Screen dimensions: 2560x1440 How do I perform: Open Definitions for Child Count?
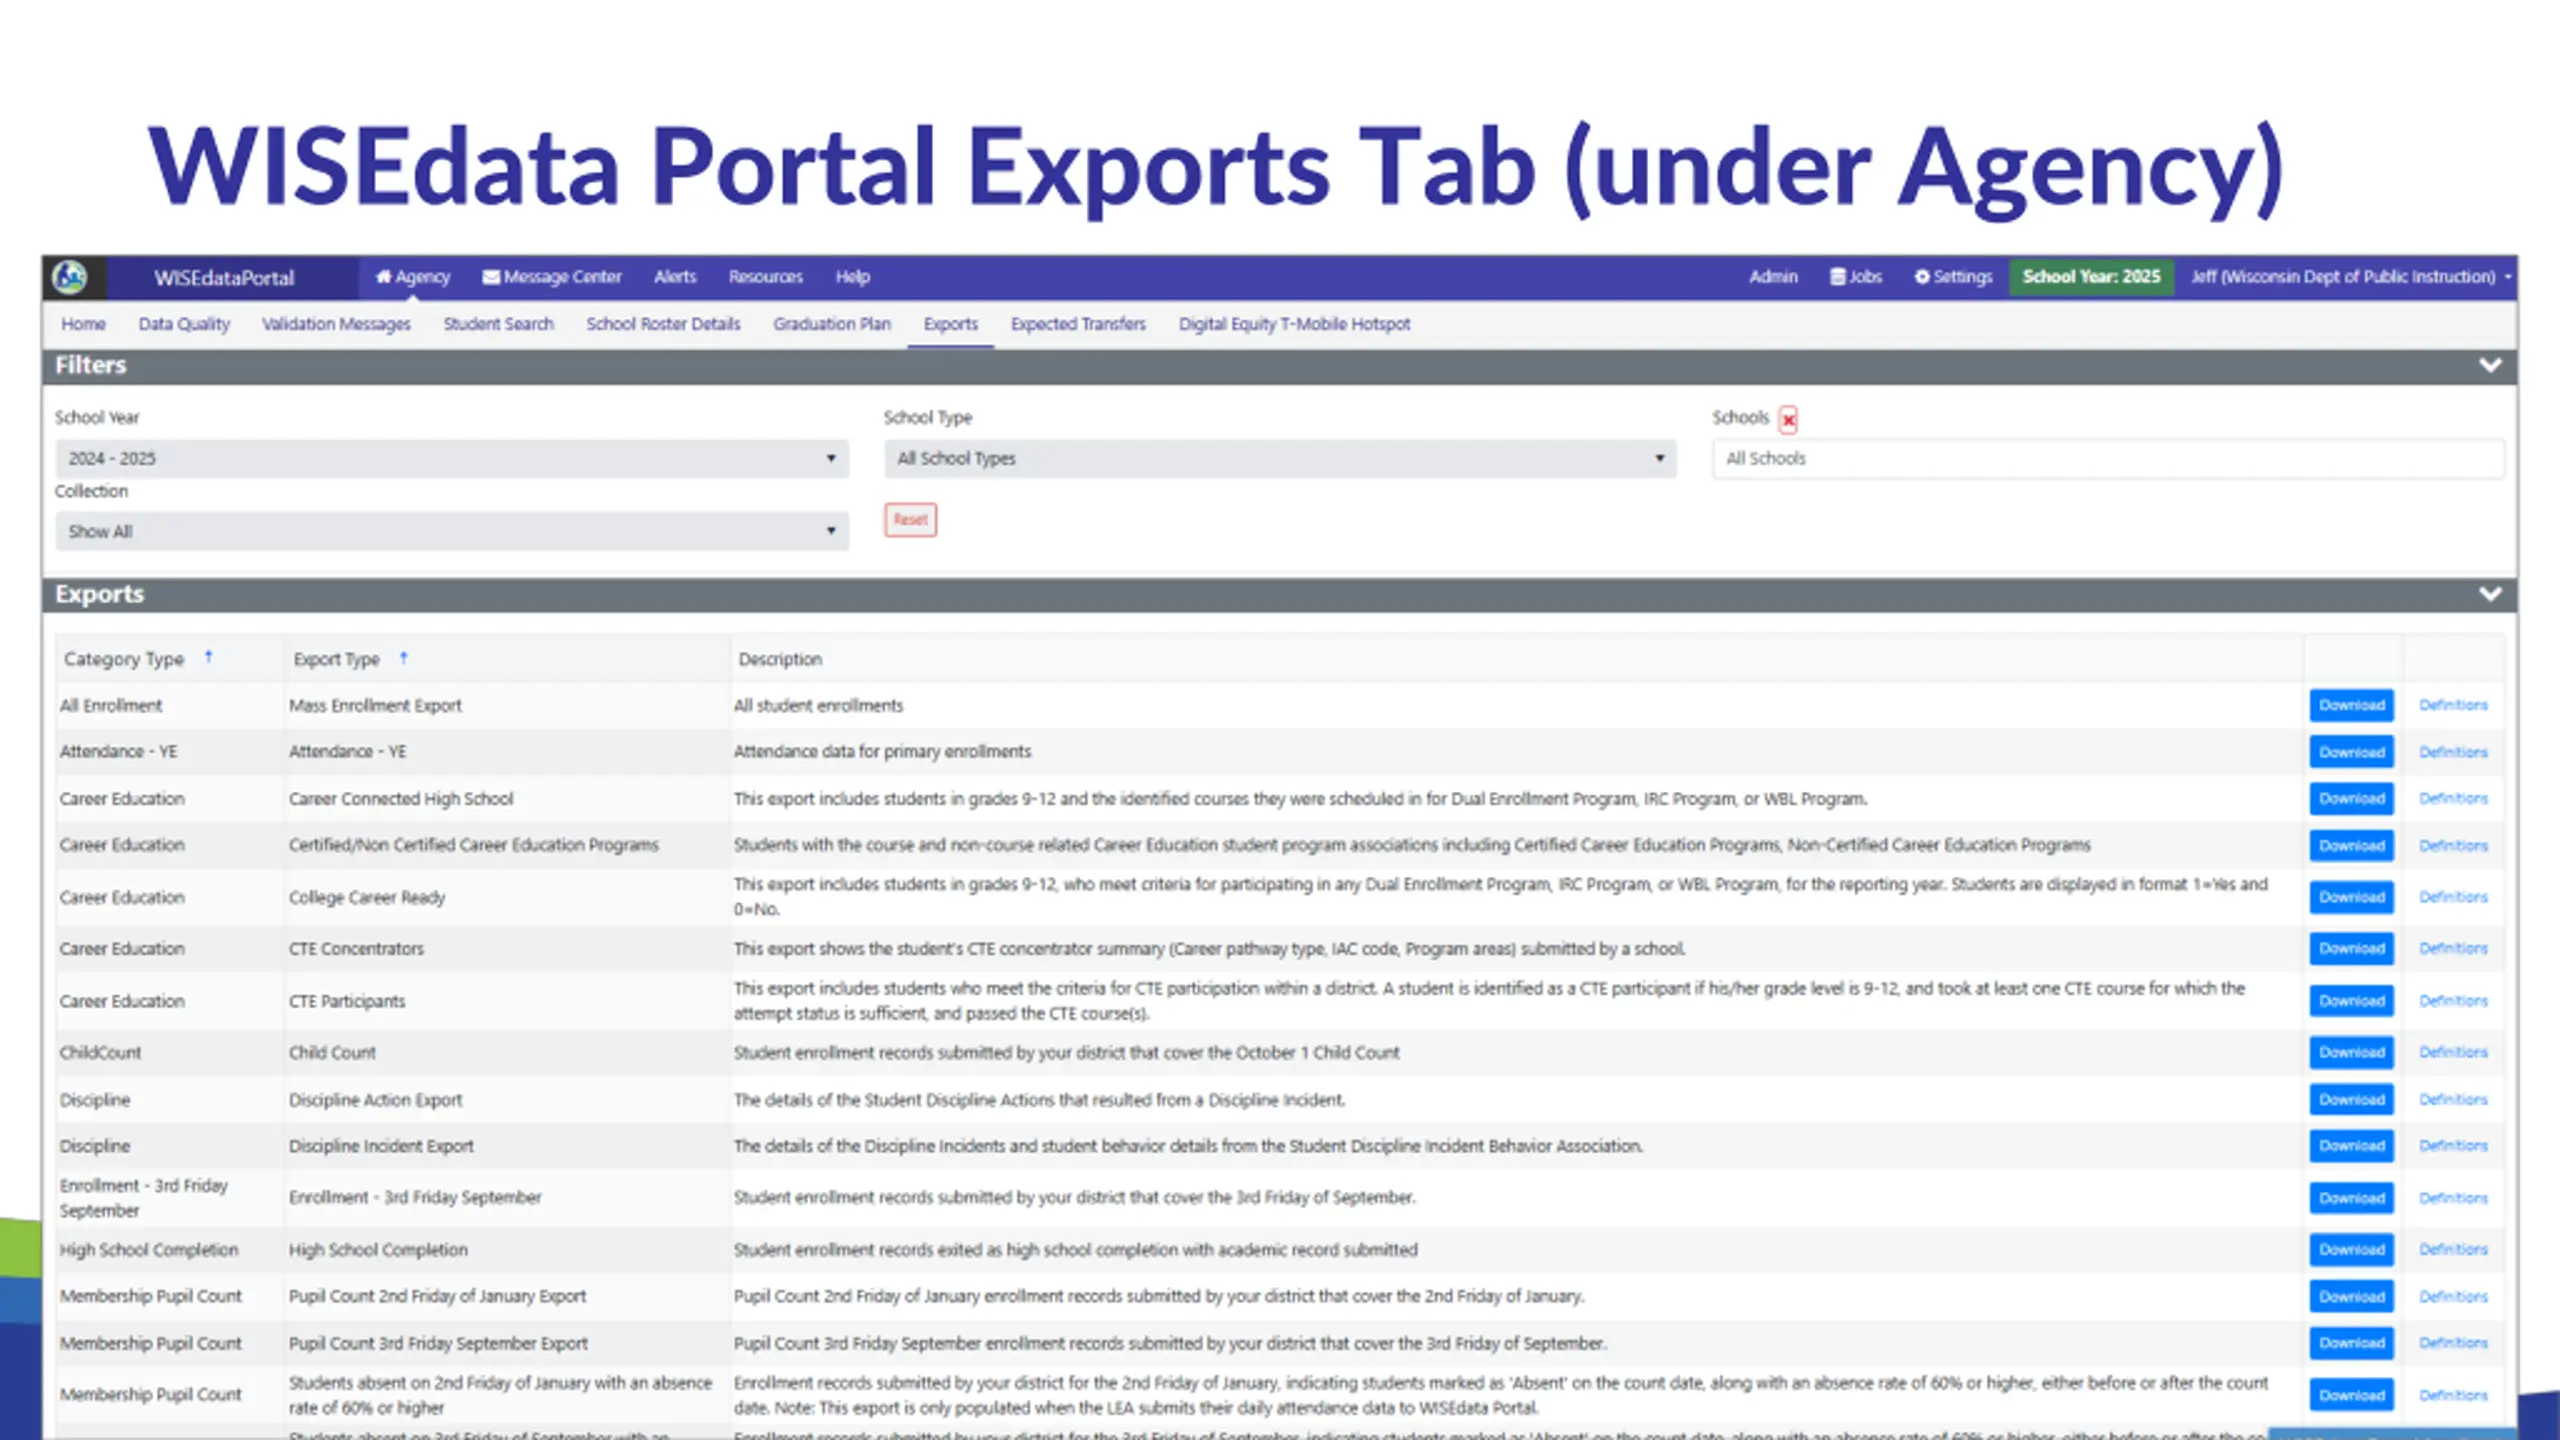coord(2453,1053)
